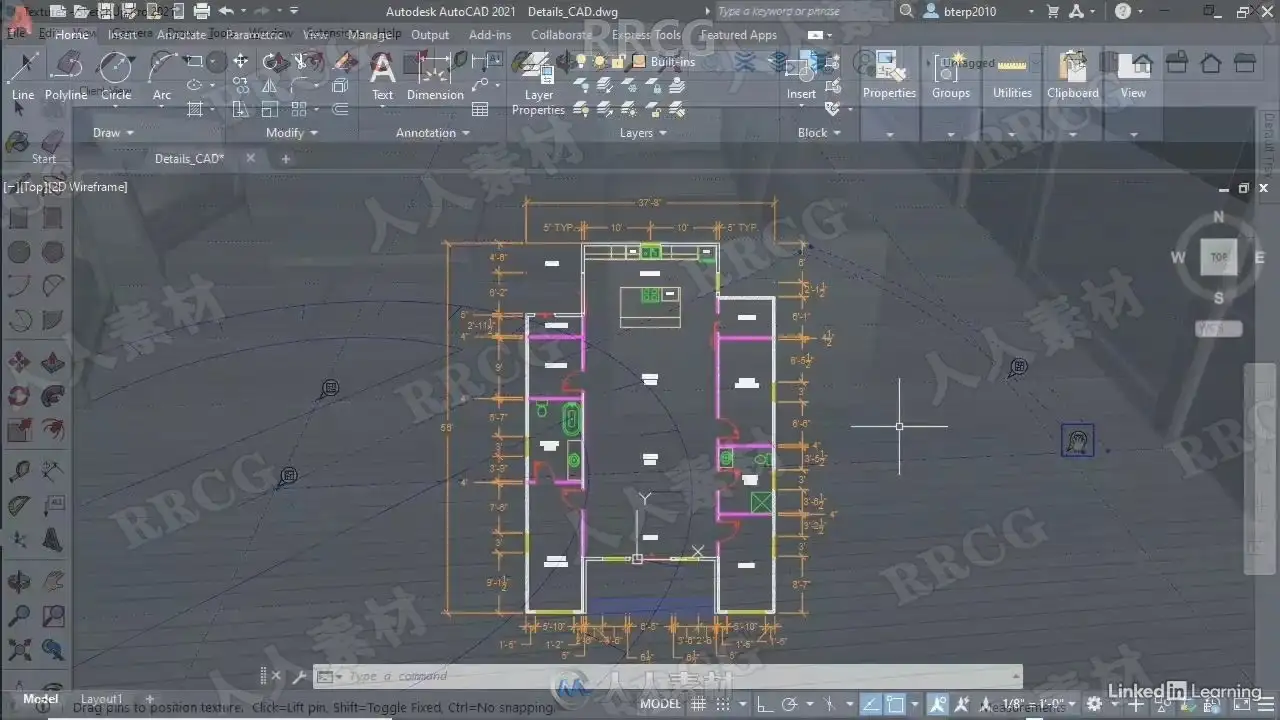Open Layer Properties manager
Viewport: 1280px width, 720px height.
point(538,82)
